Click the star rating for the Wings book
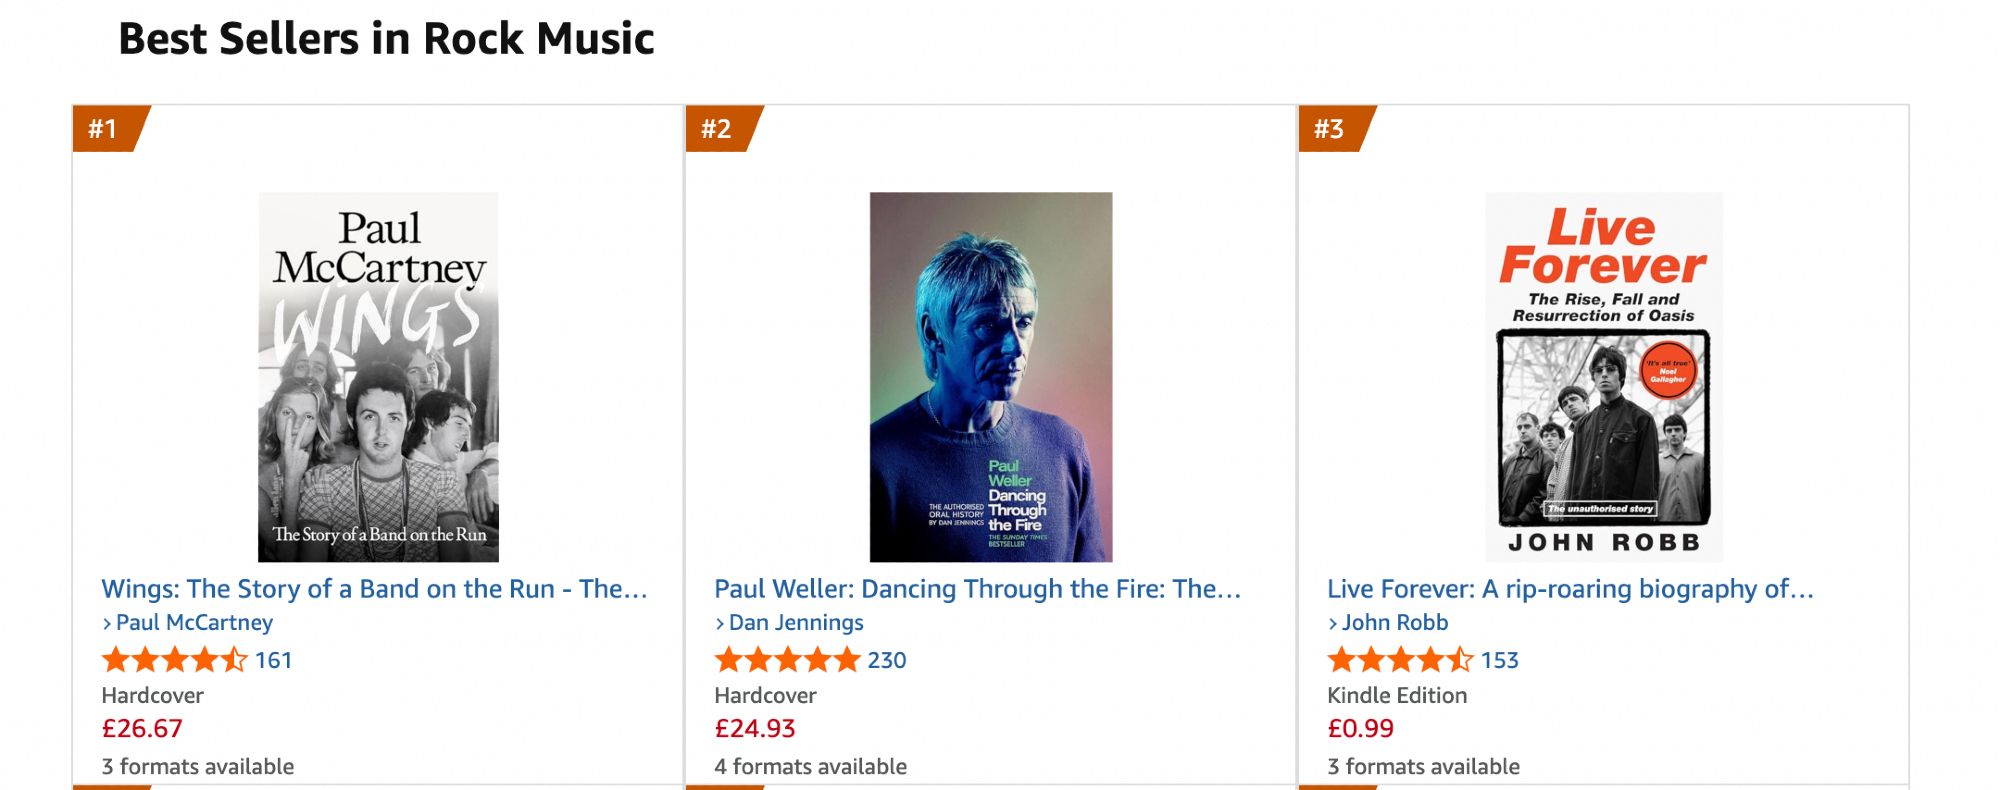The width and height of the screenshot is (2000, 790). [174, 660]
